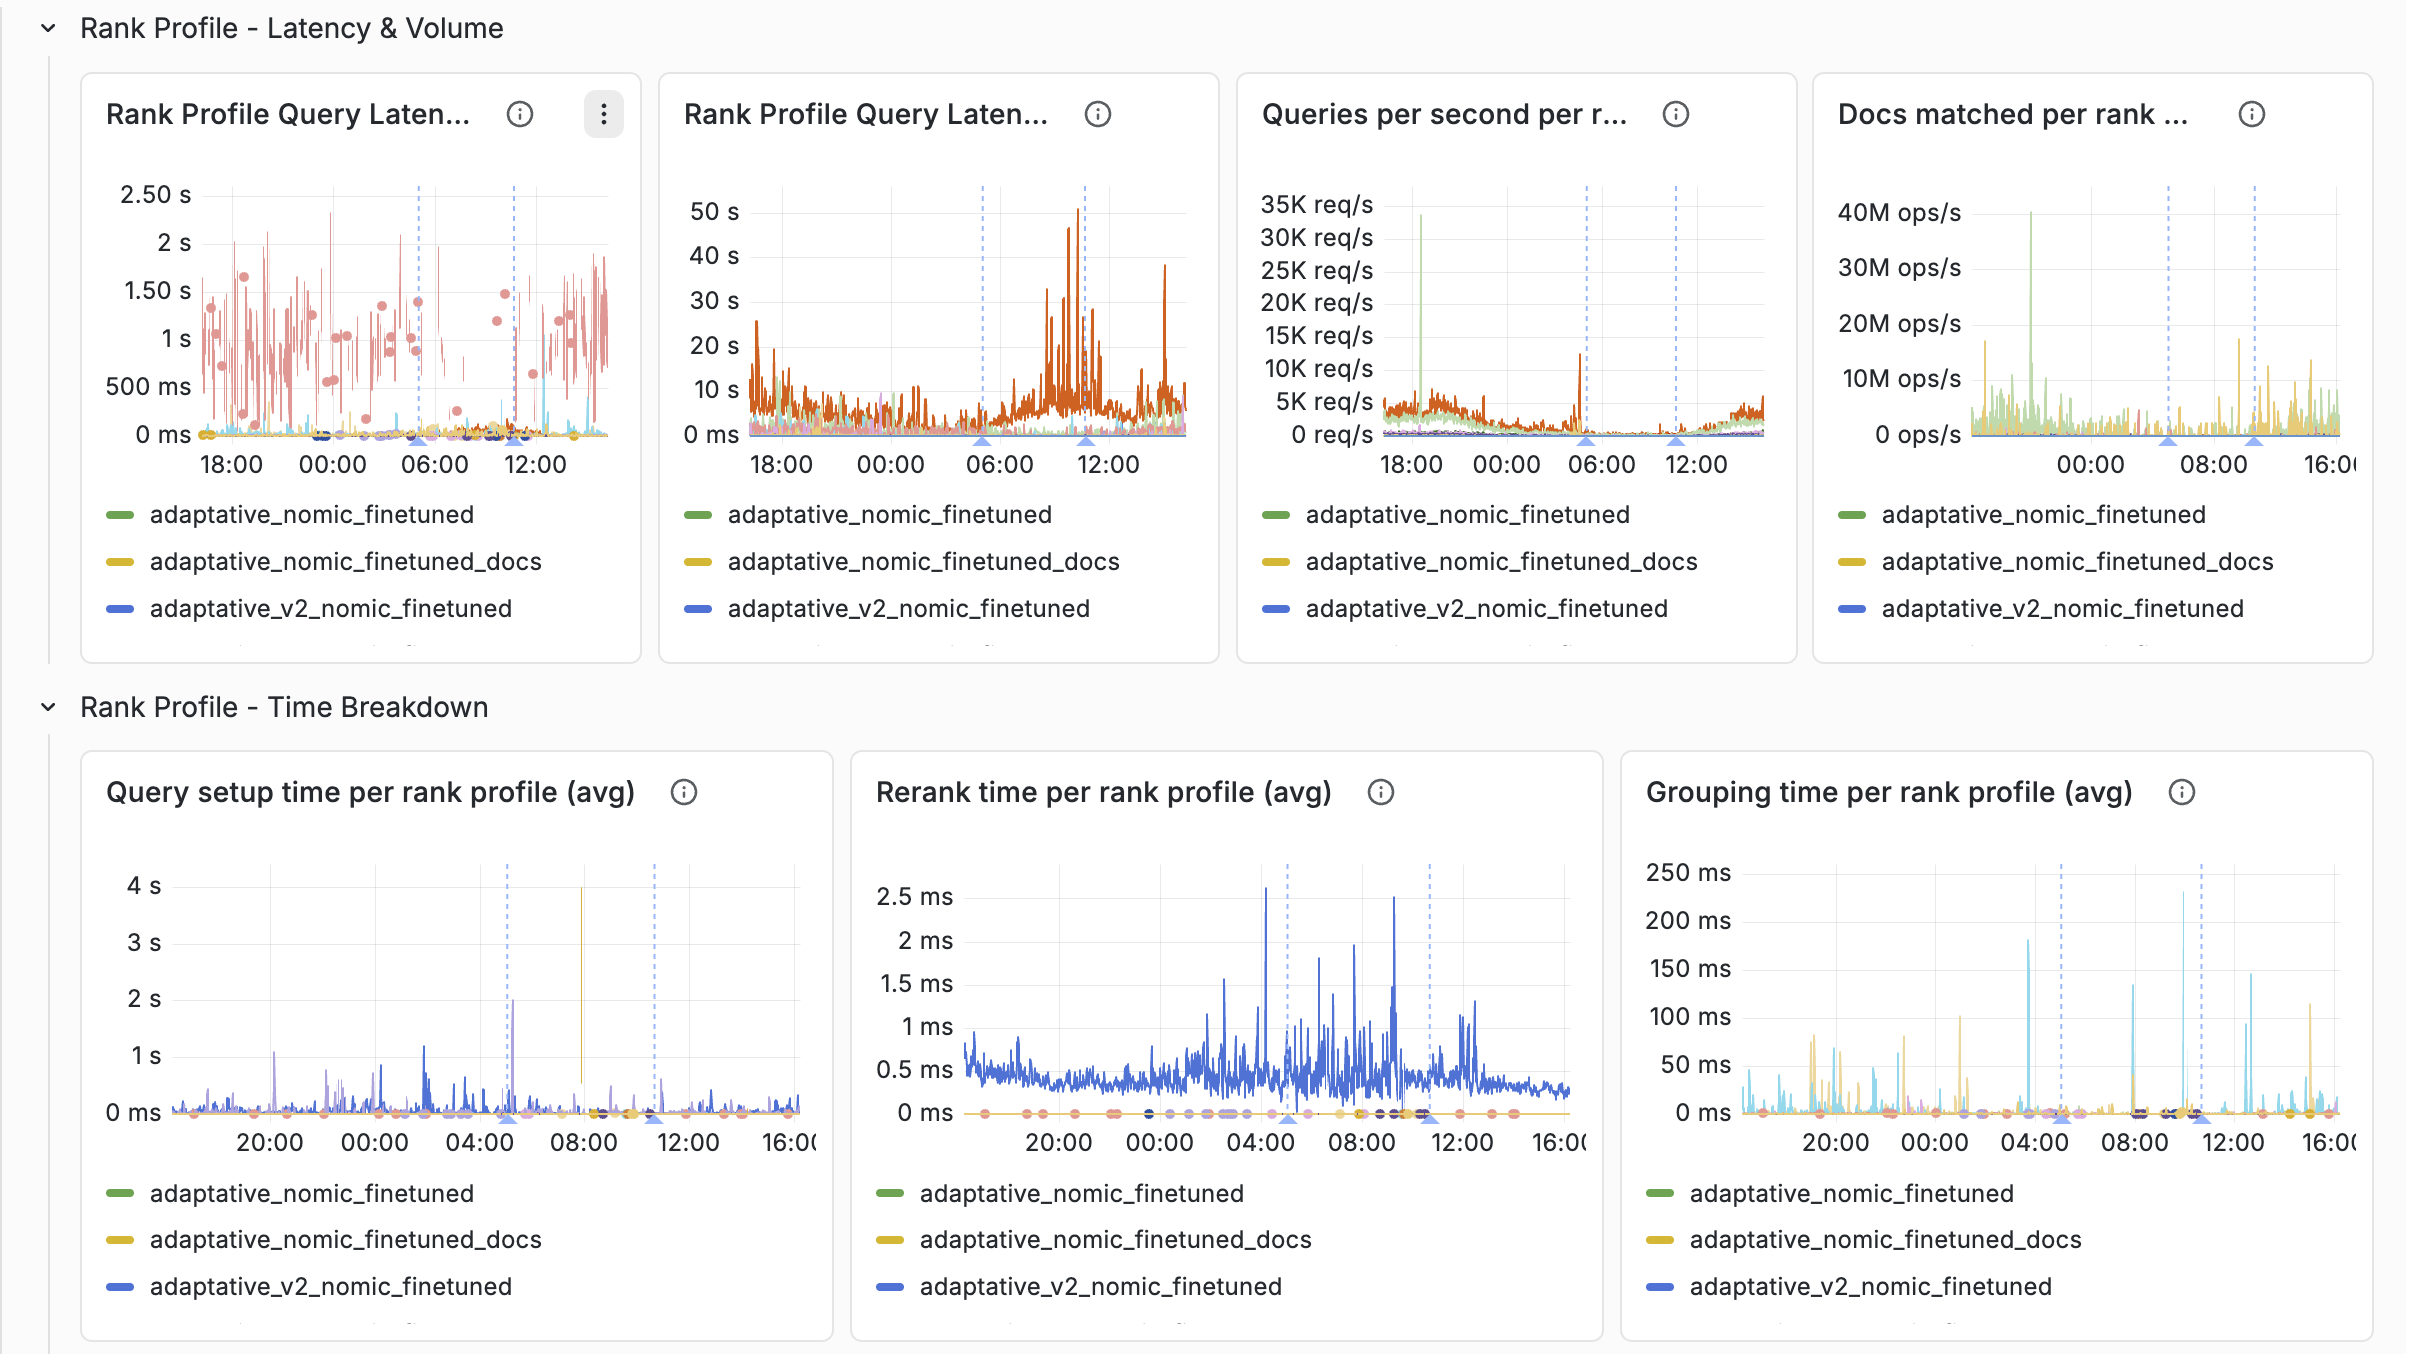
Task: Toggle adaptative_v2_nomic_finetuned series in Rerank time legend
Action: [x=1100, y=1287]
